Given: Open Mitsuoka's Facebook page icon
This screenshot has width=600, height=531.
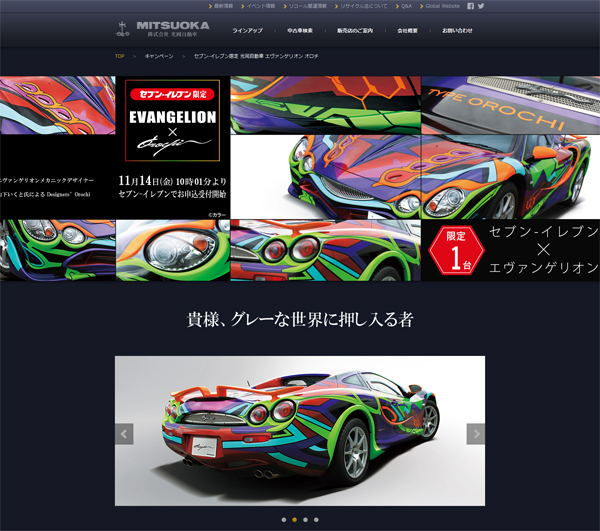Looking at the screenshot, I should (470, 6).
